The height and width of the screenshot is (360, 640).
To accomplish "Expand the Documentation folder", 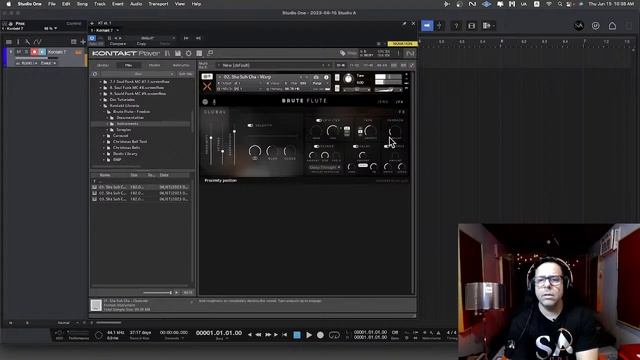I will [108, 118].
